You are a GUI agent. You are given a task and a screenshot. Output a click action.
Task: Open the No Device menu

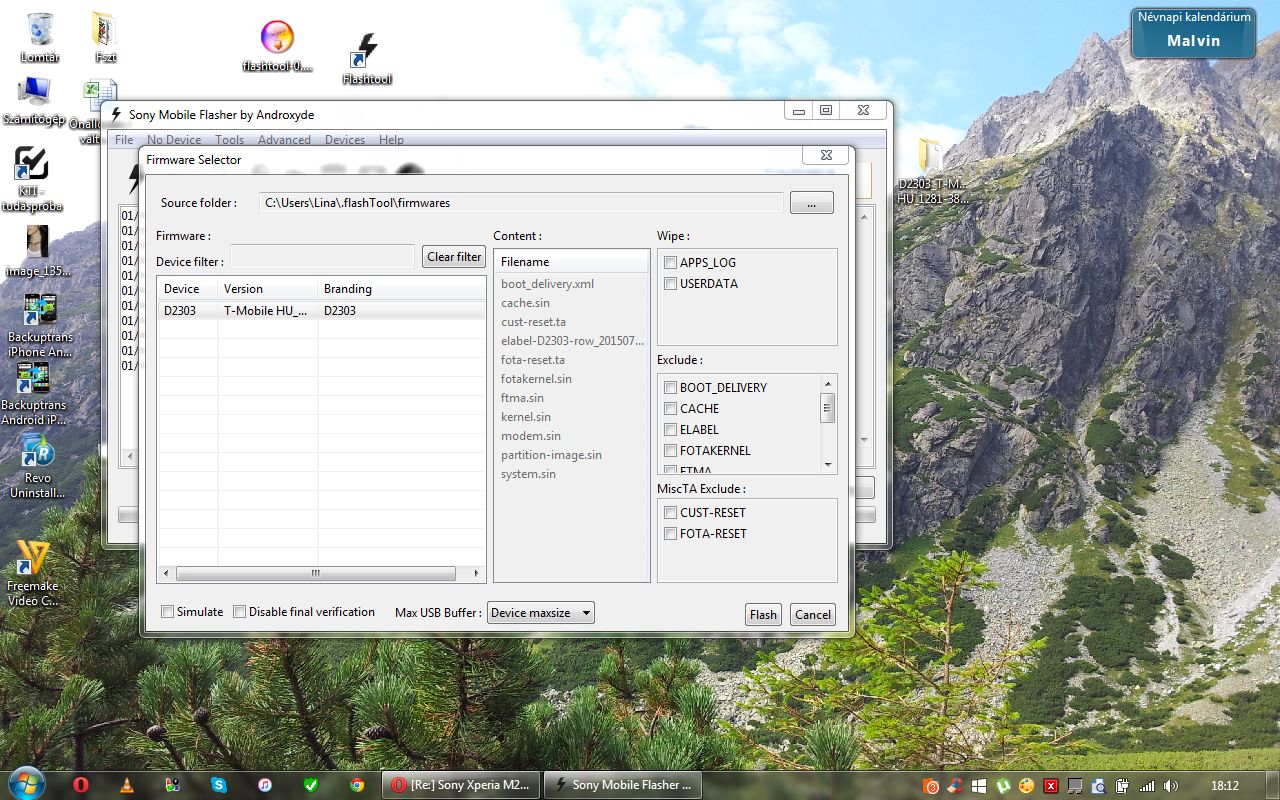click(x=174, y=140)
